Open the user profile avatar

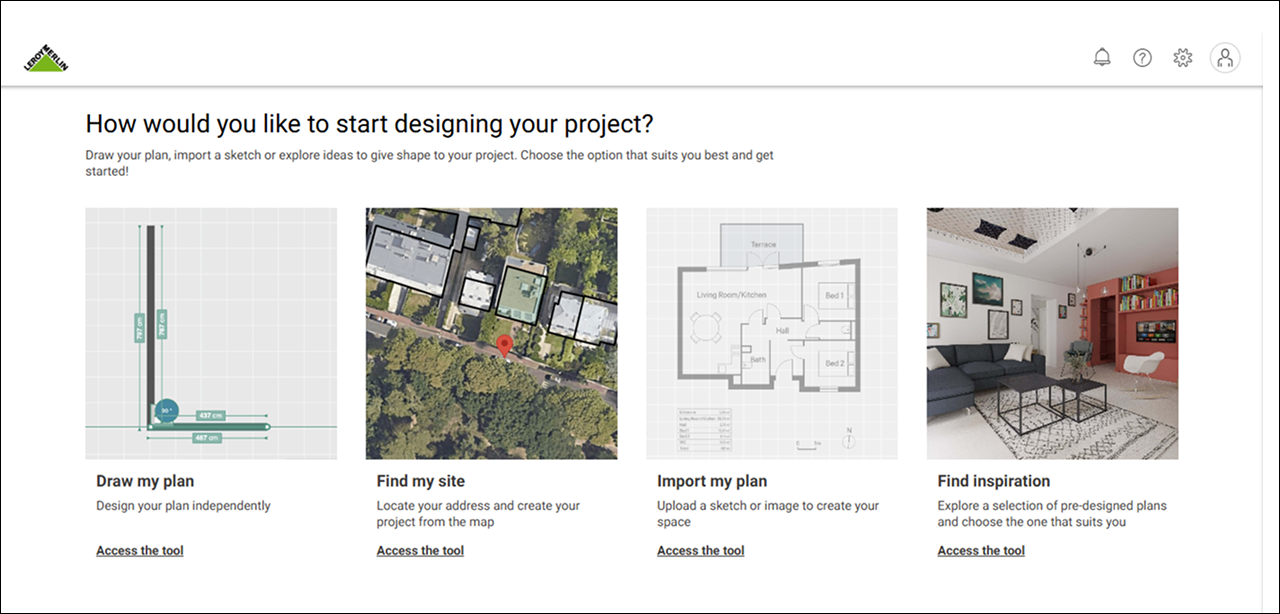coord(1225,58)
